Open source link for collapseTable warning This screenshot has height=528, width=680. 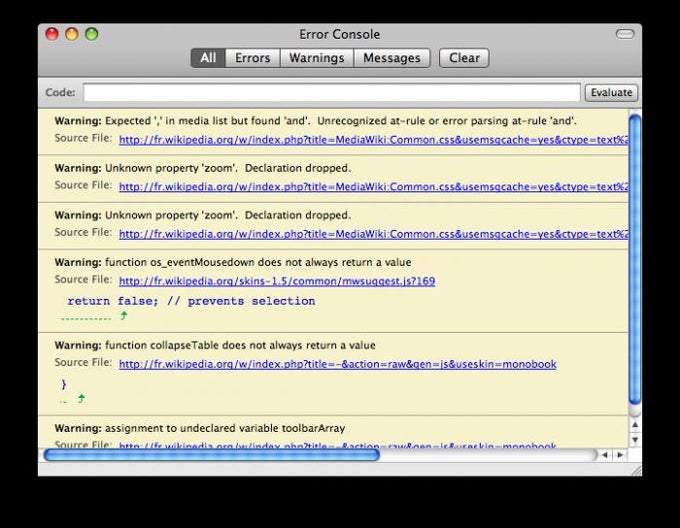point(337,364)
